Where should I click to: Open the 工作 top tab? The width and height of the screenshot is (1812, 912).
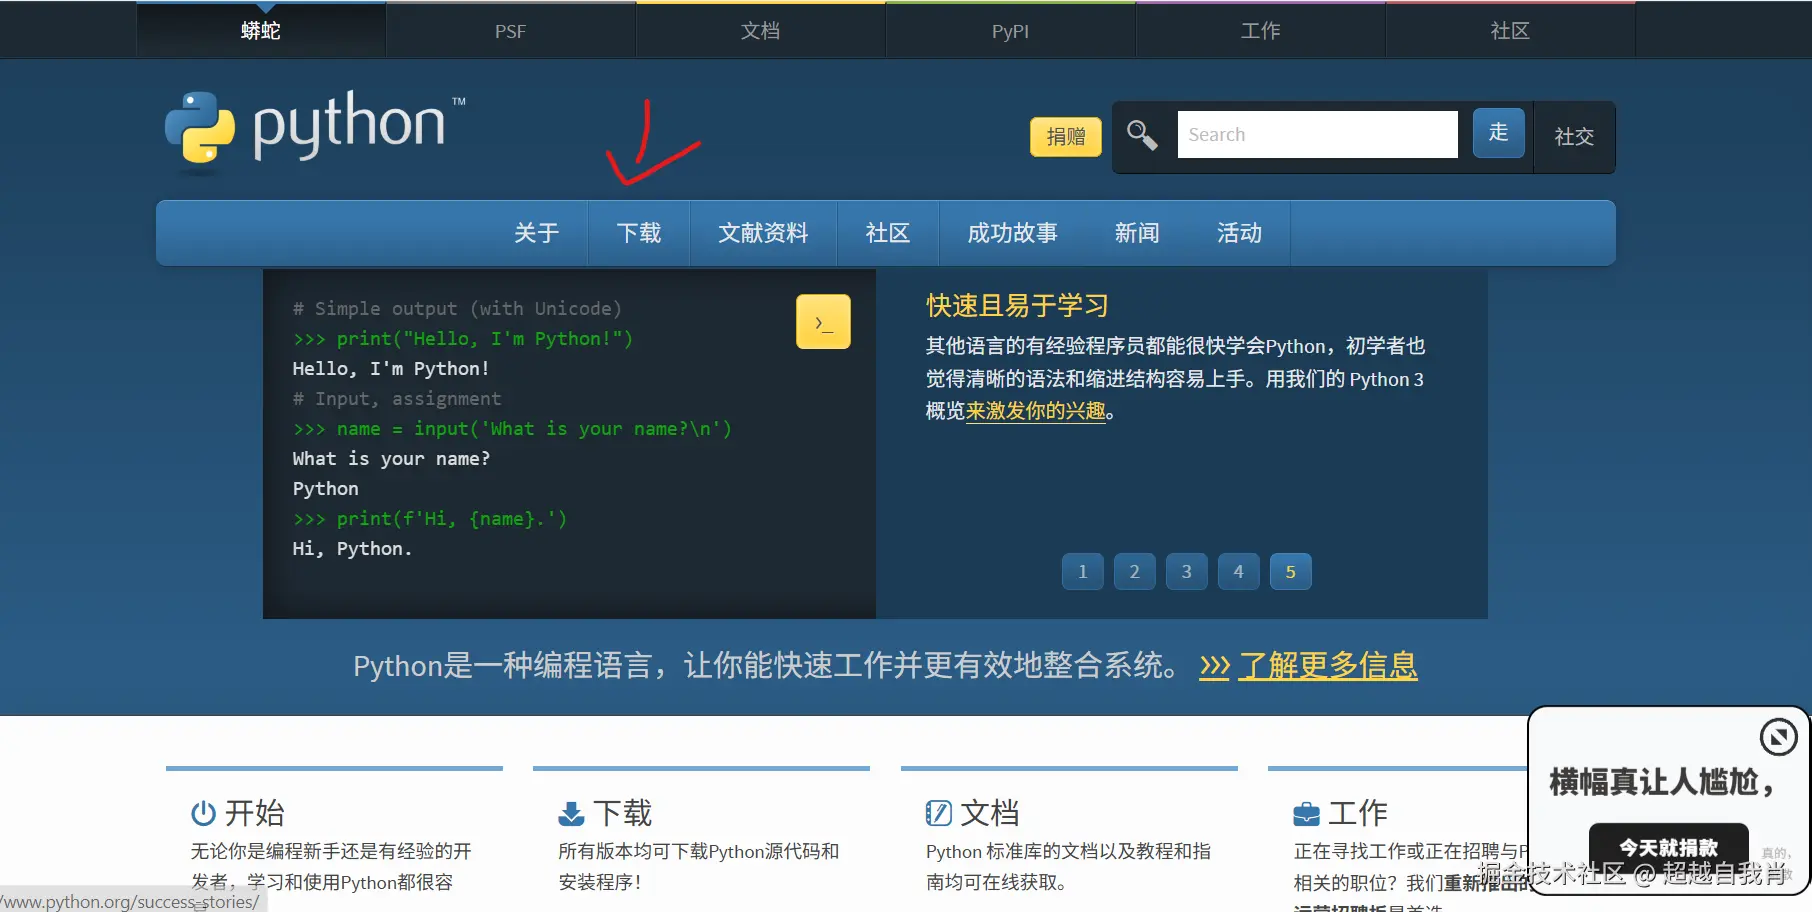pyautogui.click(x=1260, y=30)
